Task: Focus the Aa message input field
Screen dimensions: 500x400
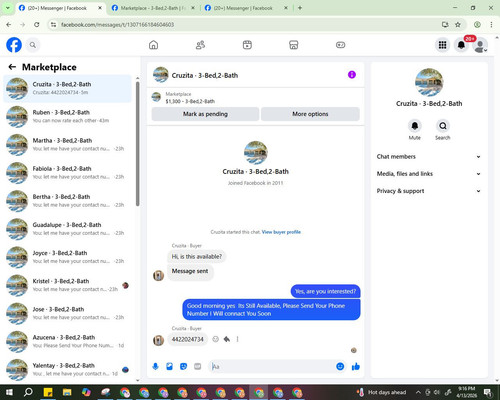Action: (272, 367)
